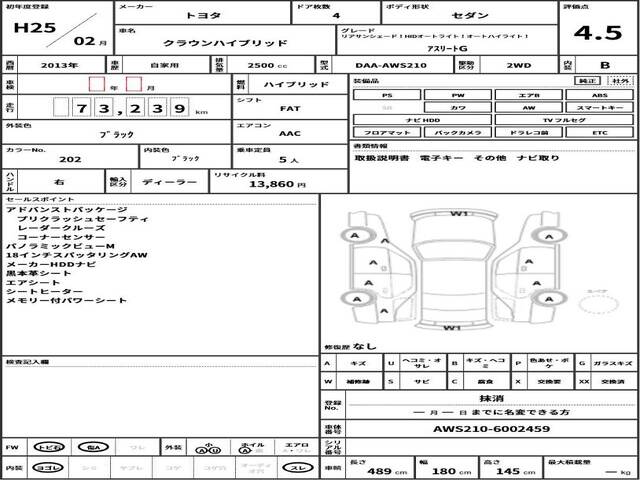
Task: Click the バックカメラ equipment box
Action: pyautogui.click(x=457, y=131)
